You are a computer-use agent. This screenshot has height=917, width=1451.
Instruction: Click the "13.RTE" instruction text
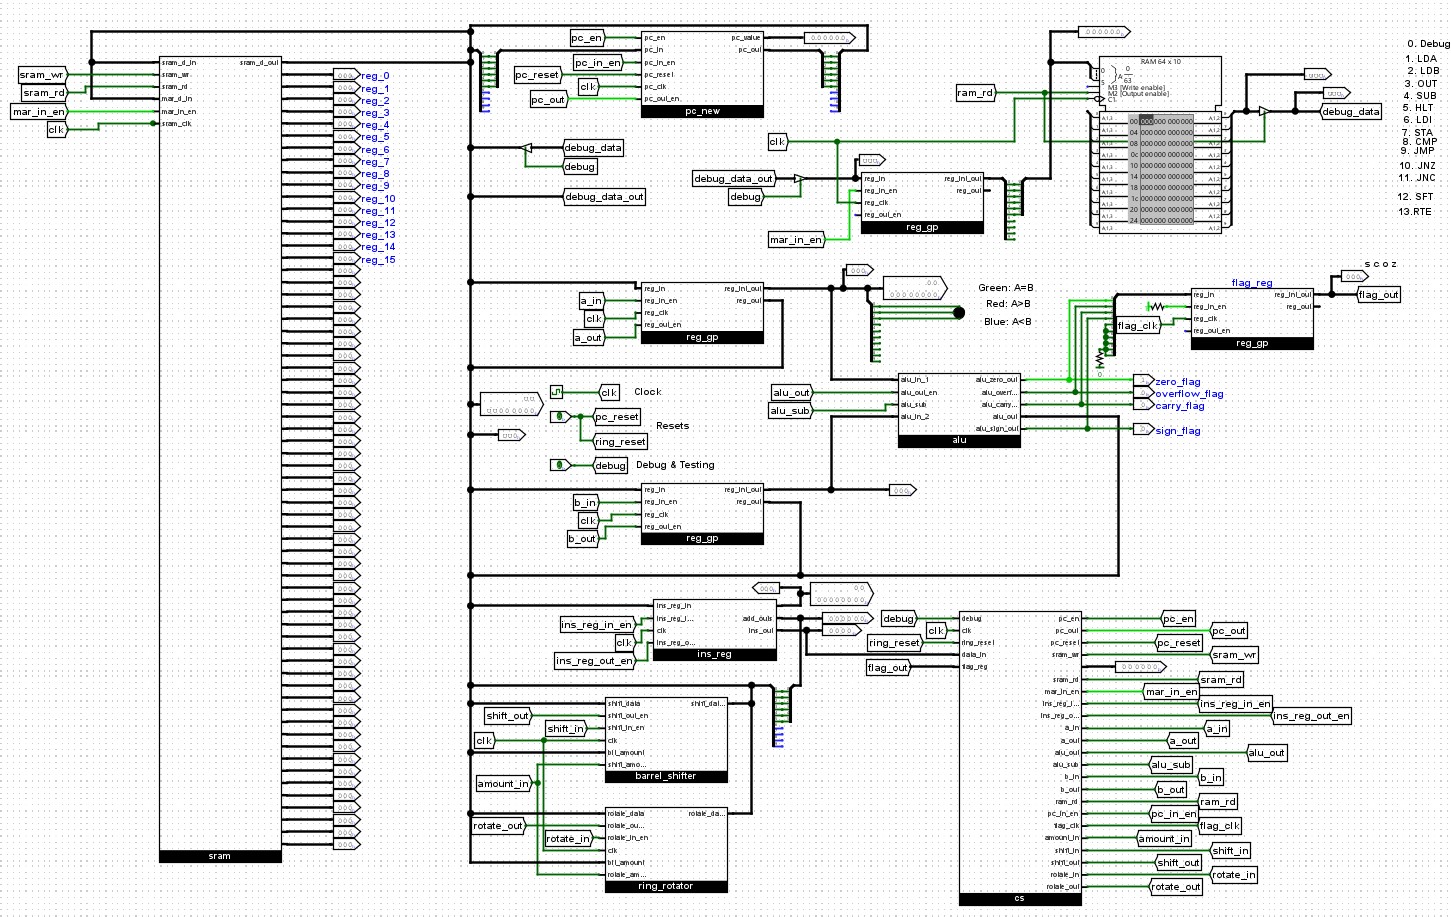click(1415, 212)
